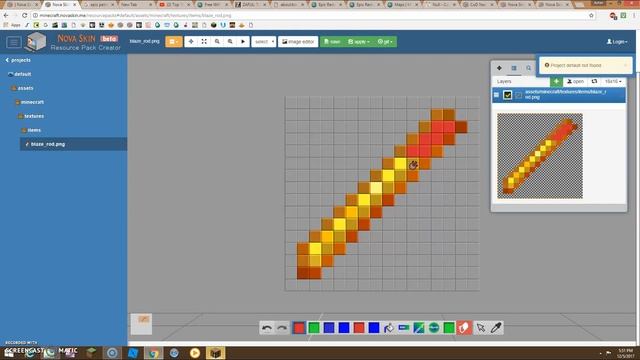Open the search tab in layers panel
The image size is (640, 360).
coord(529,68)
